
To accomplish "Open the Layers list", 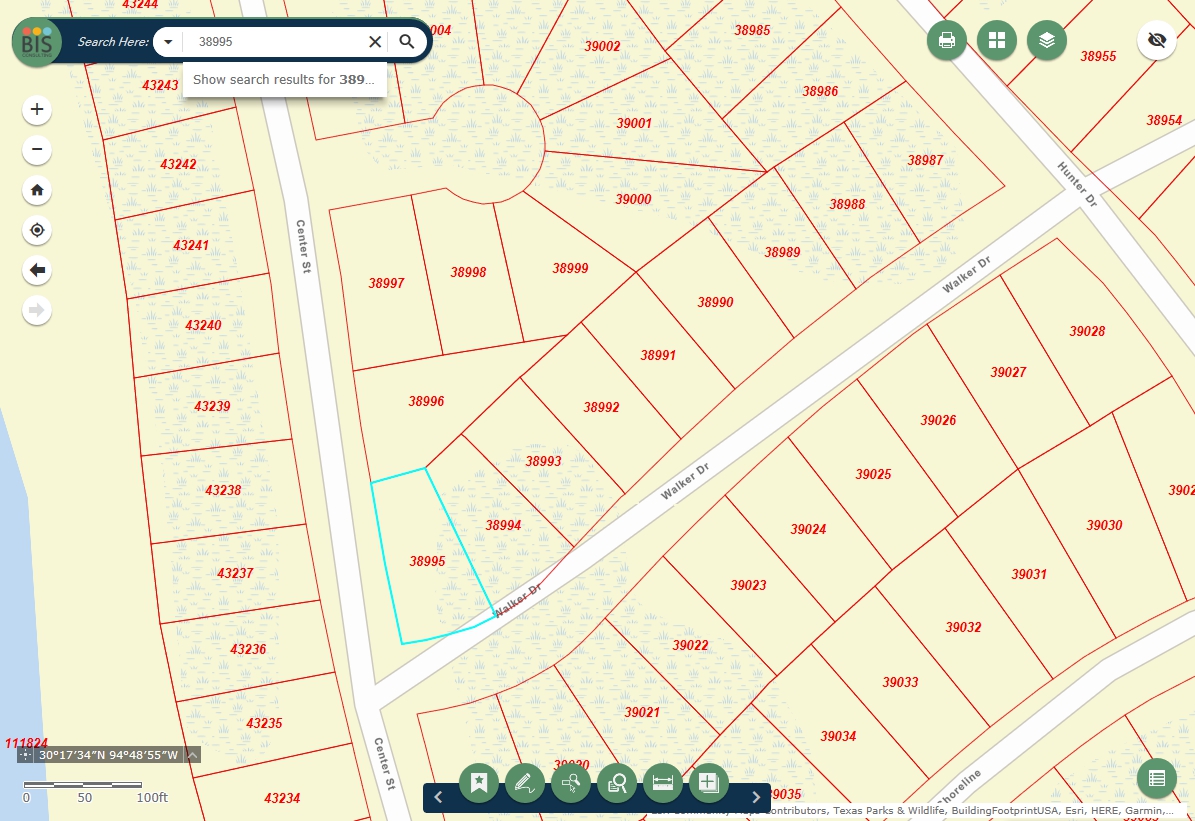I will pos(1046,41).
